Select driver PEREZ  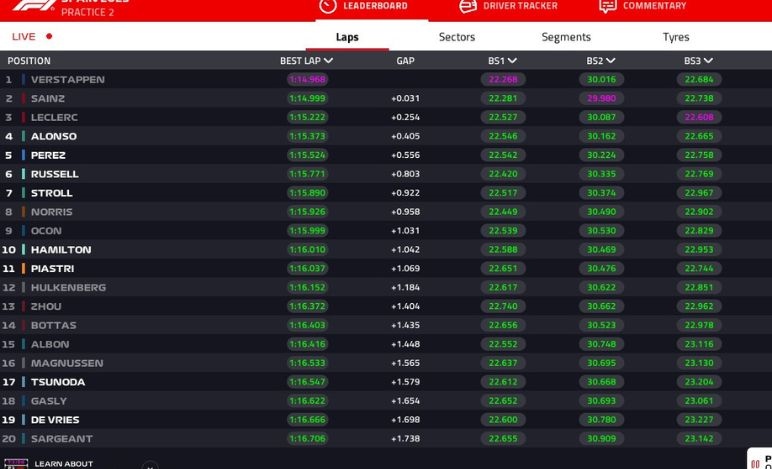pos(48,155)
